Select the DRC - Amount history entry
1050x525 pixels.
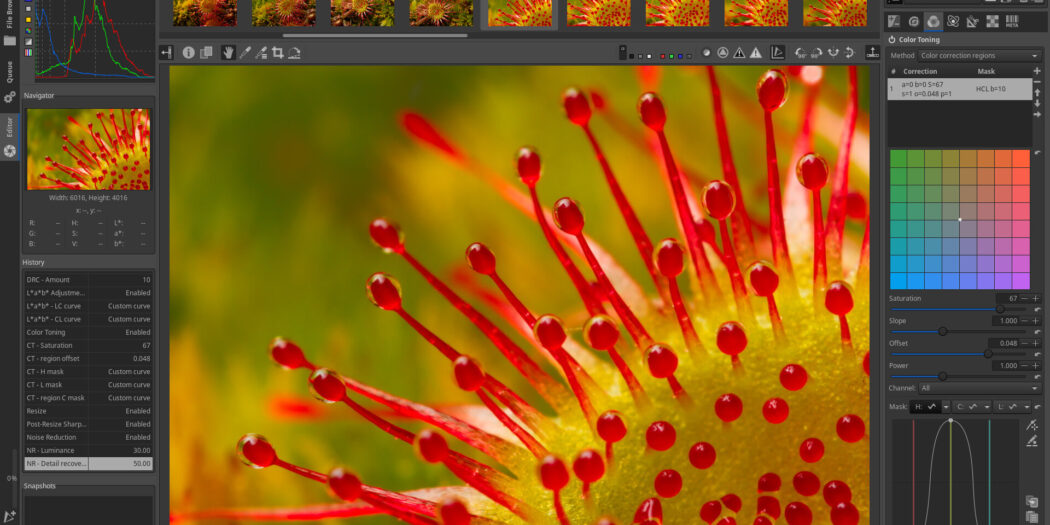88,280
